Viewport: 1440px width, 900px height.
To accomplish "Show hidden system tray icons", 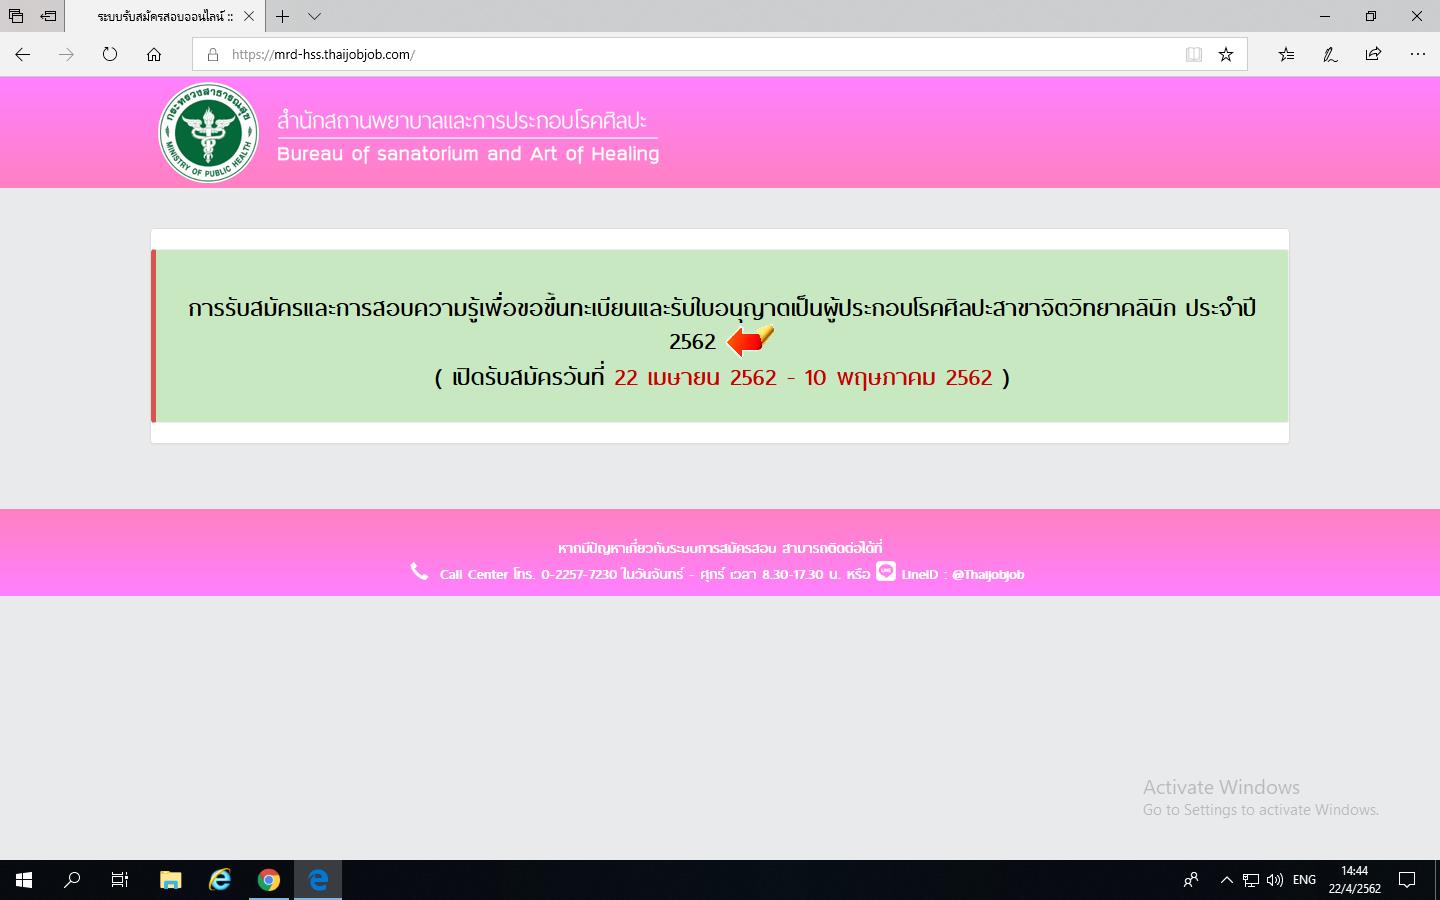I will [1226, 880].
